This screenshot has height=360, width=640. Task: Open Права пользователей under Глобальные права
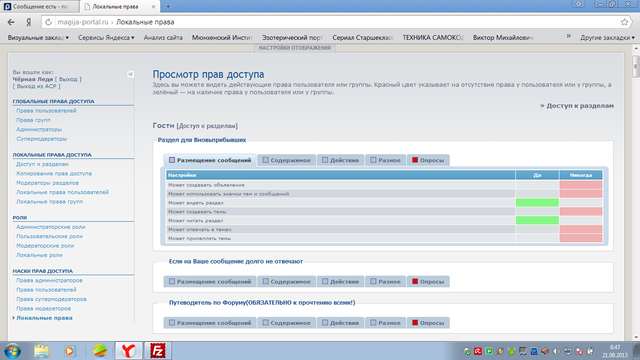pyautogui.click(x=46, y=111)
